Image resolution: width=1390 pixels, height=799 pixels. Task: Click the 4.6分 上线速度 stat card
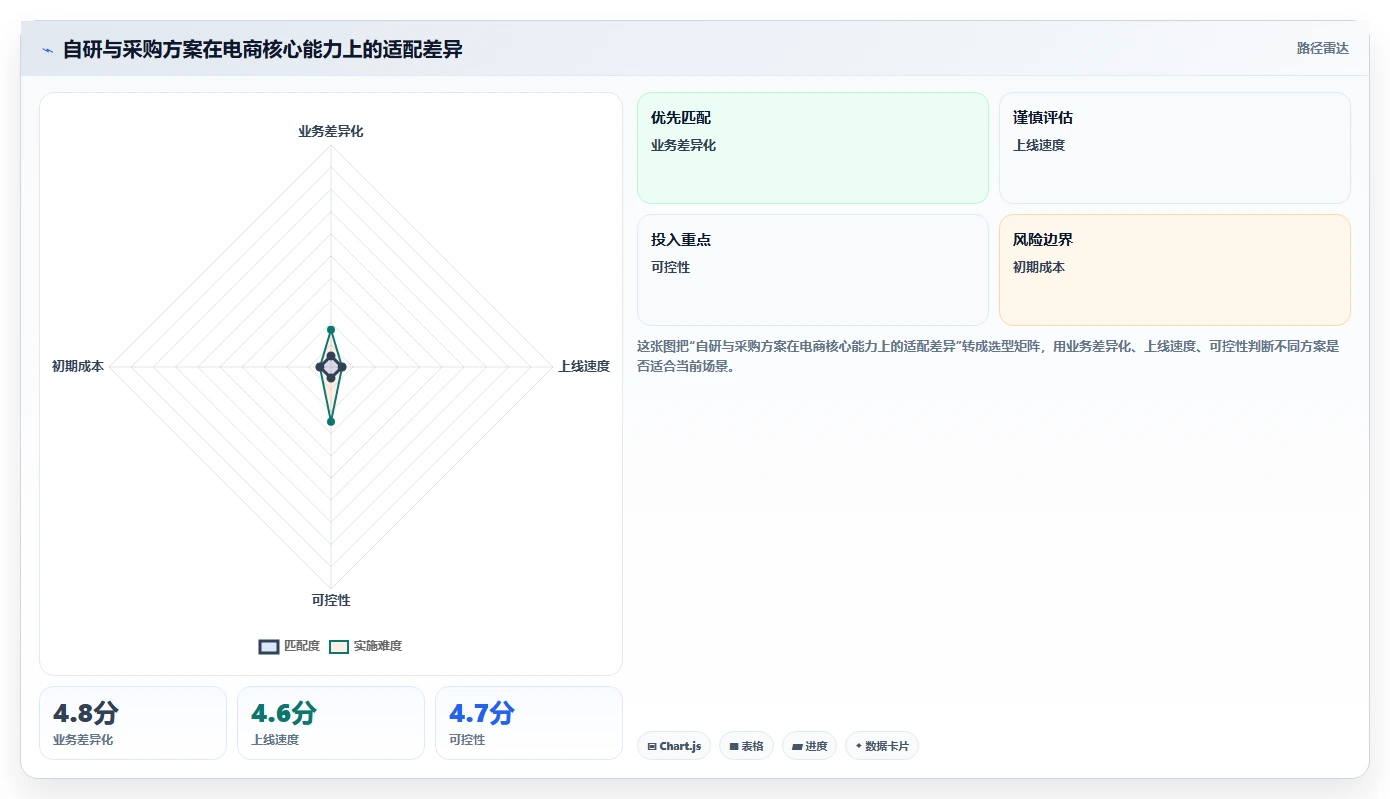pos(331,723)
